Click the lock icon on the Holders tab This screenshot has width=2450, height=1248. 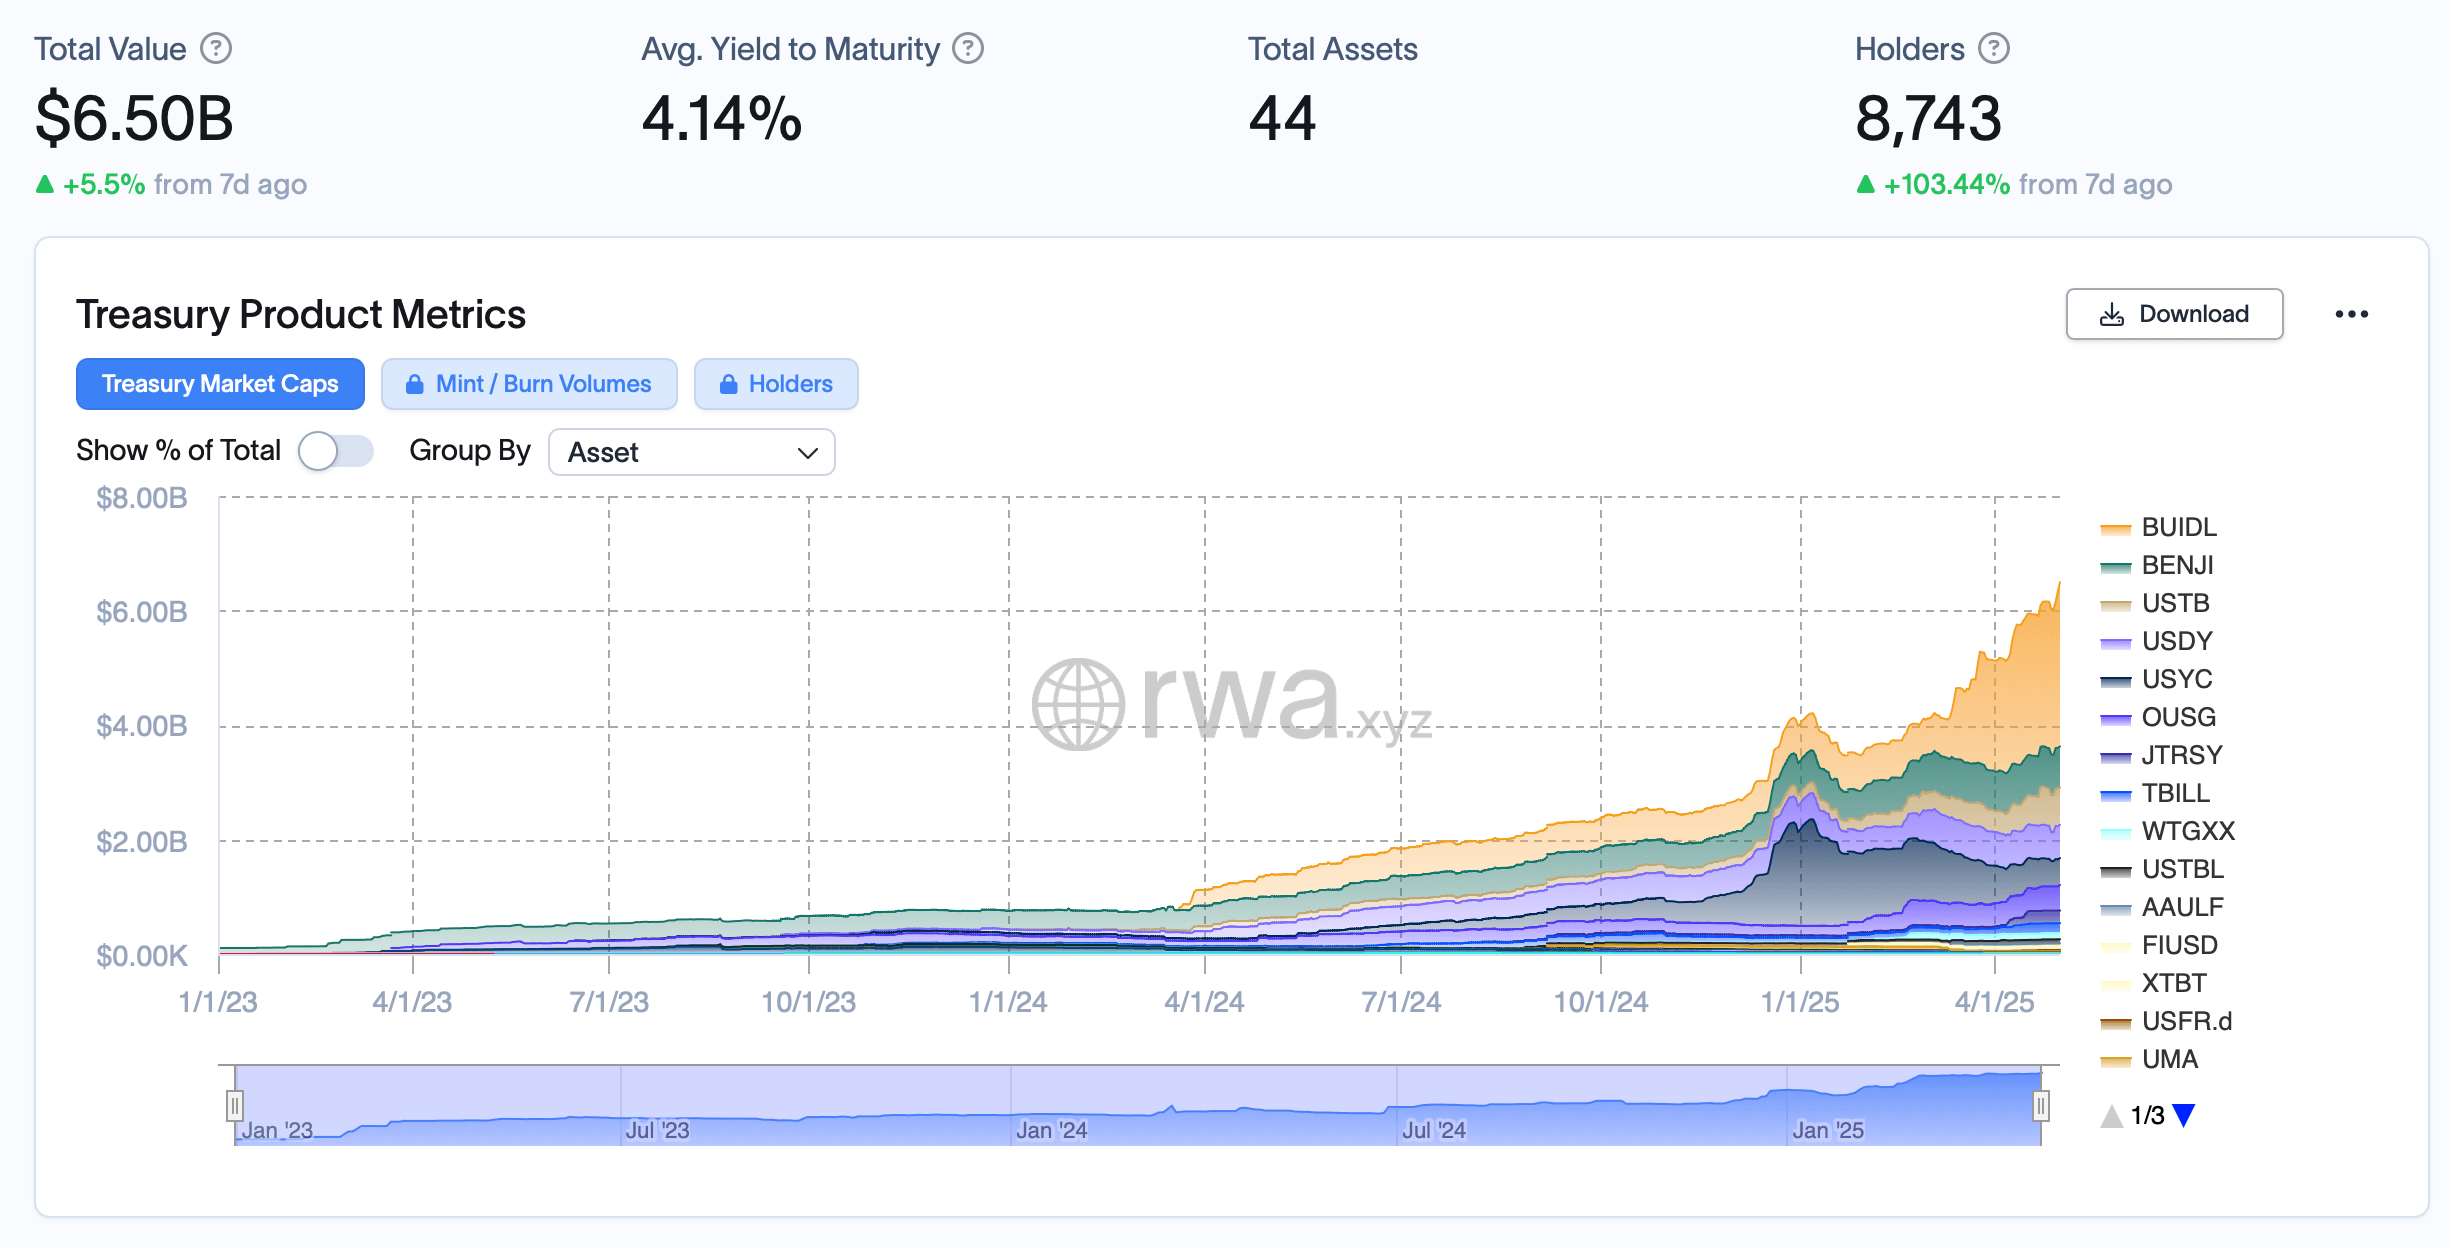(728, 385)
